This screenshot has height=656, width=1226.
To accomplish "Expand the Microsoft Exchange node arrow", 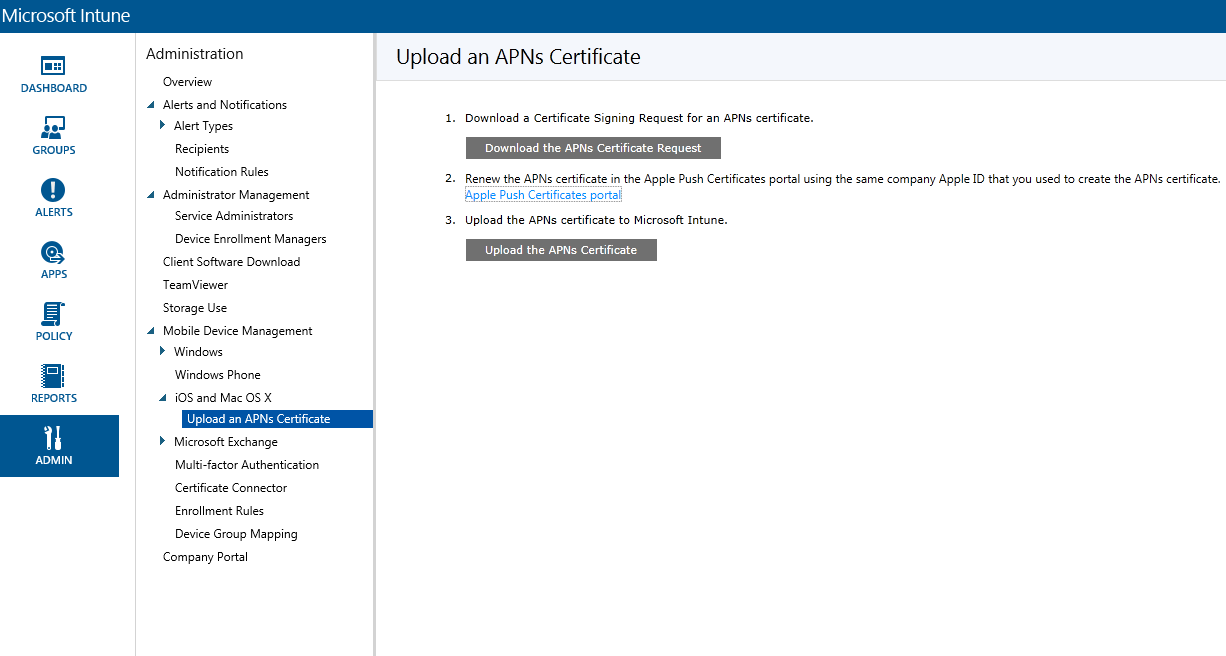I will 163,442.
